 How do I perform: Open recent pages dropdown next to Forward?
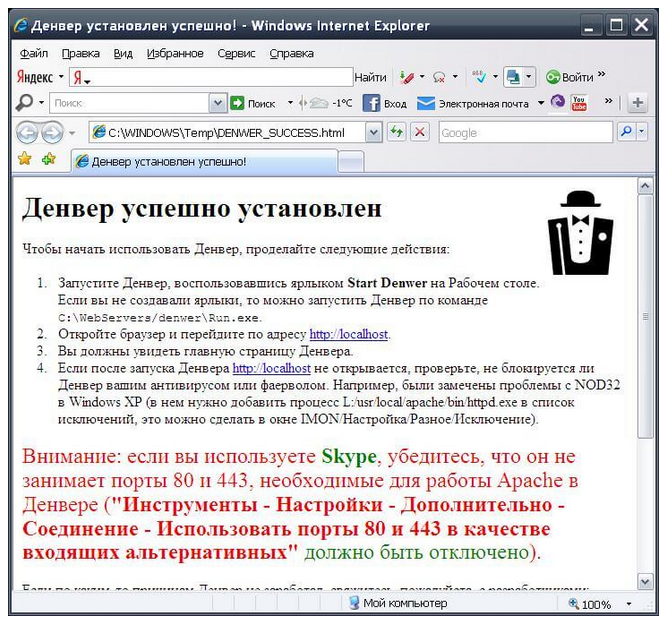click(x=72, y=133)
